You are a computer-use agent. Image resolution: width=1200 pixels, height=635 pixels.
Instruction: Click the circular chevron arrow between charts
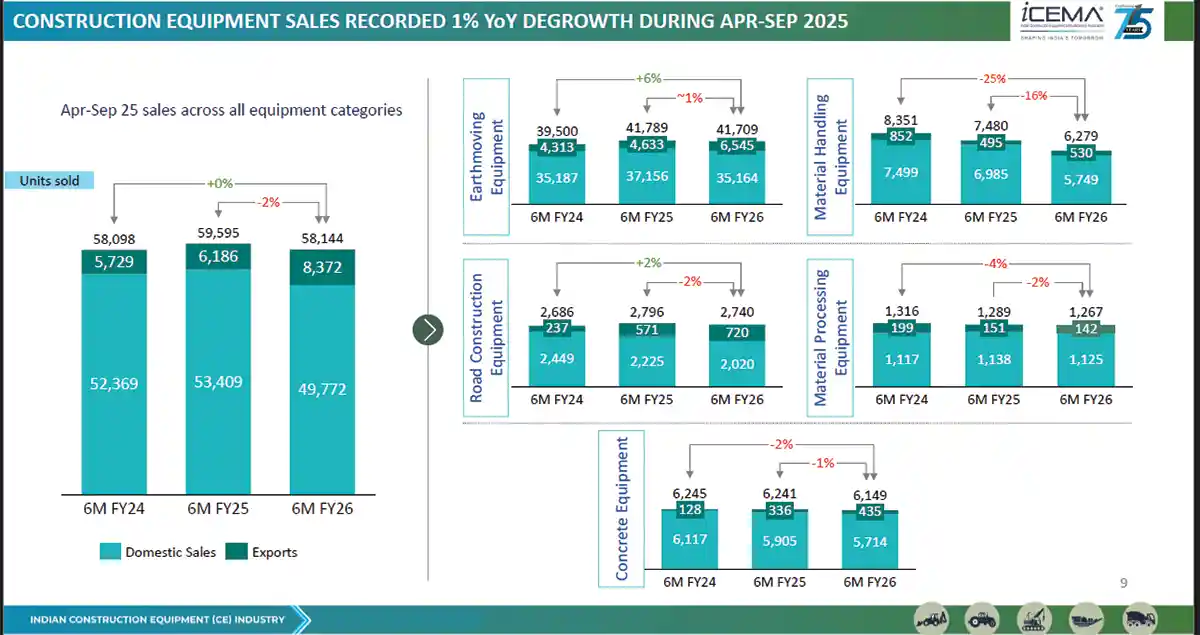coord(428,329)
